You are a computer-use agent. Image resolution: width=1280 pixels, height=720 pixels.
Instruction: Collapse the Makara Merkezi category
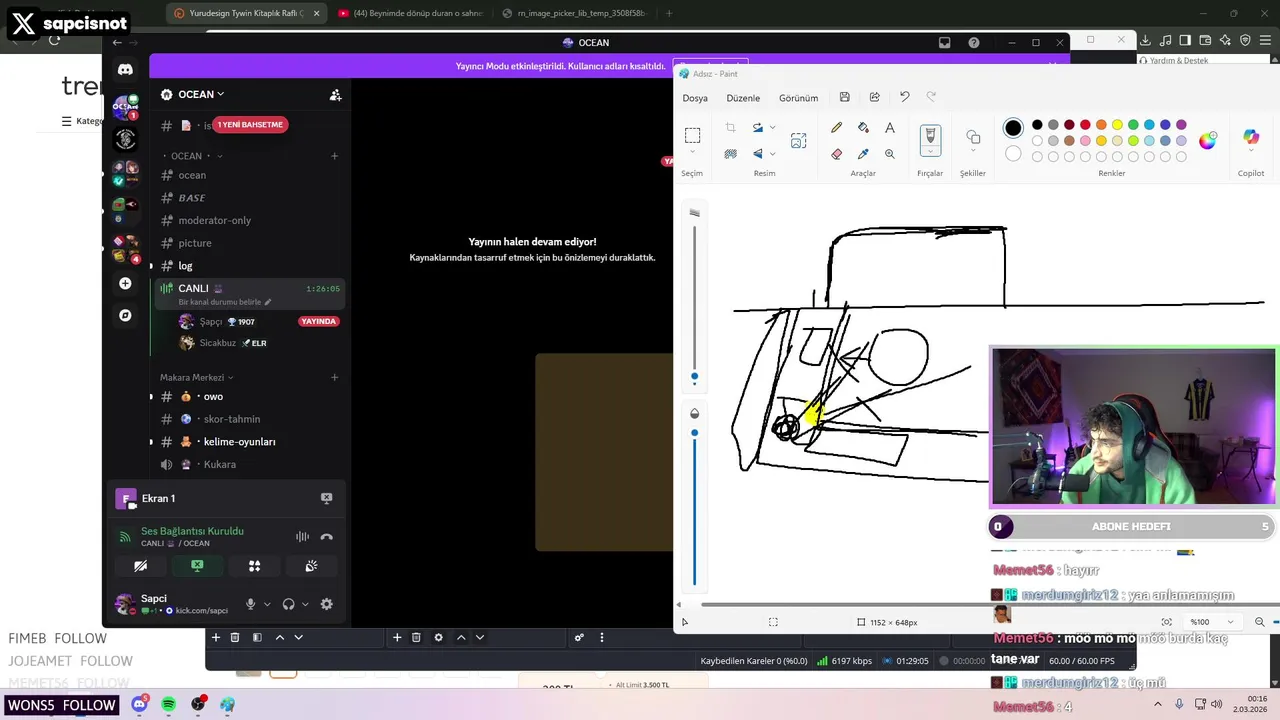197,378
